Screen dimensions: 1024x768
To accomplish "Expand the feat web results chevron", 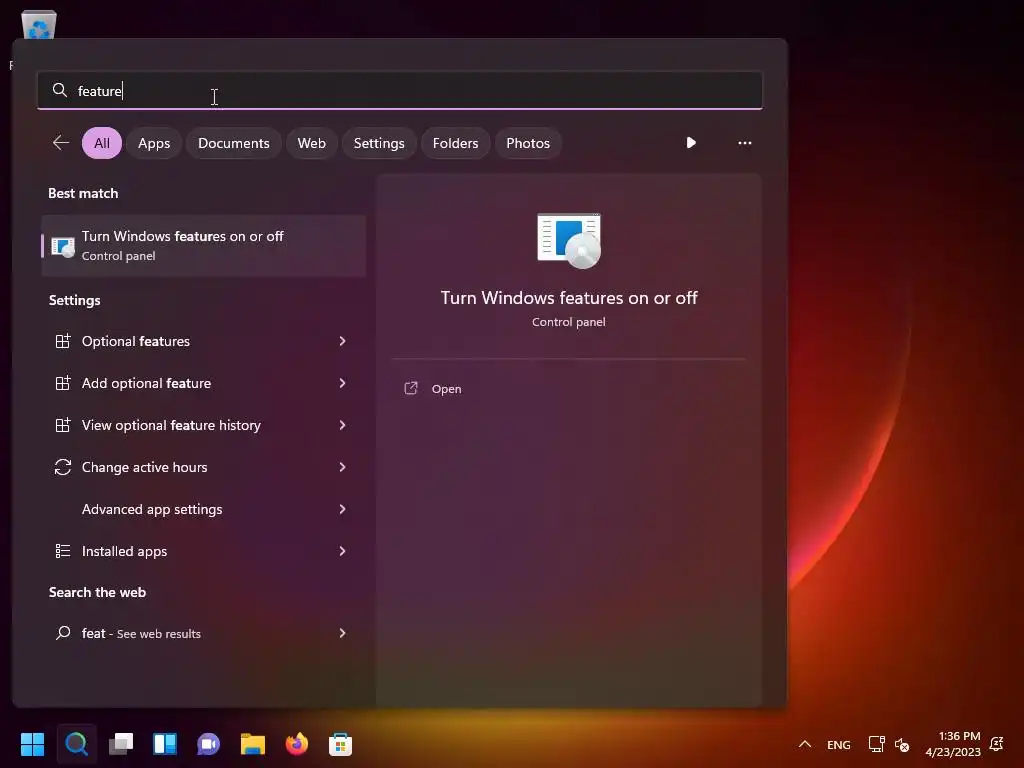I will click(342, 633).
